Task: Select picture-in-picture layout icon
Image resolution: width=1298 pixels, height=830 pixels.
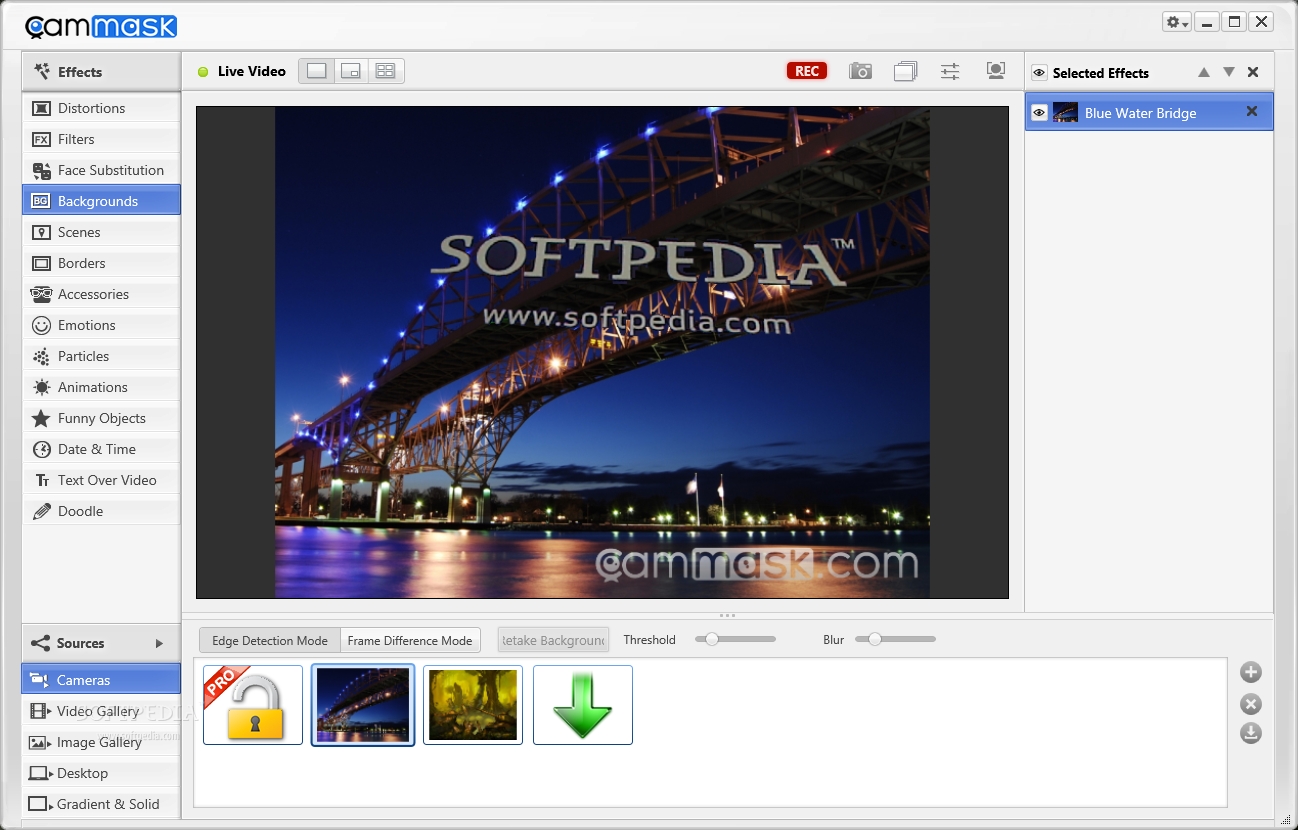Action: click(351, 71)
